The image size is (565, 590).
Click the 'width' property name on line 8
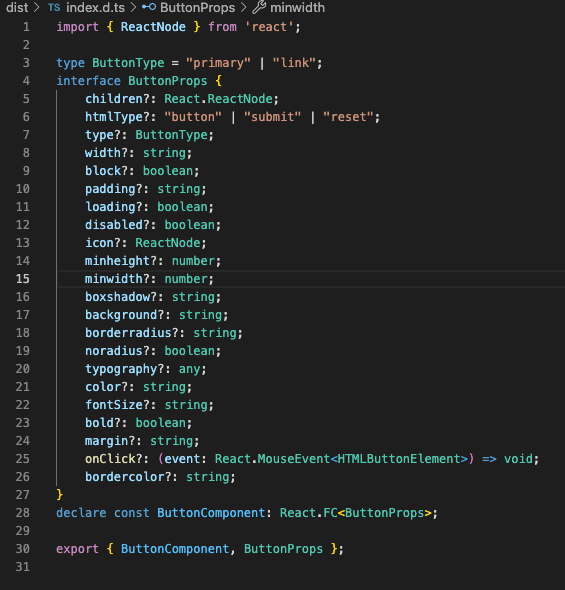click(x=103, y=153)
